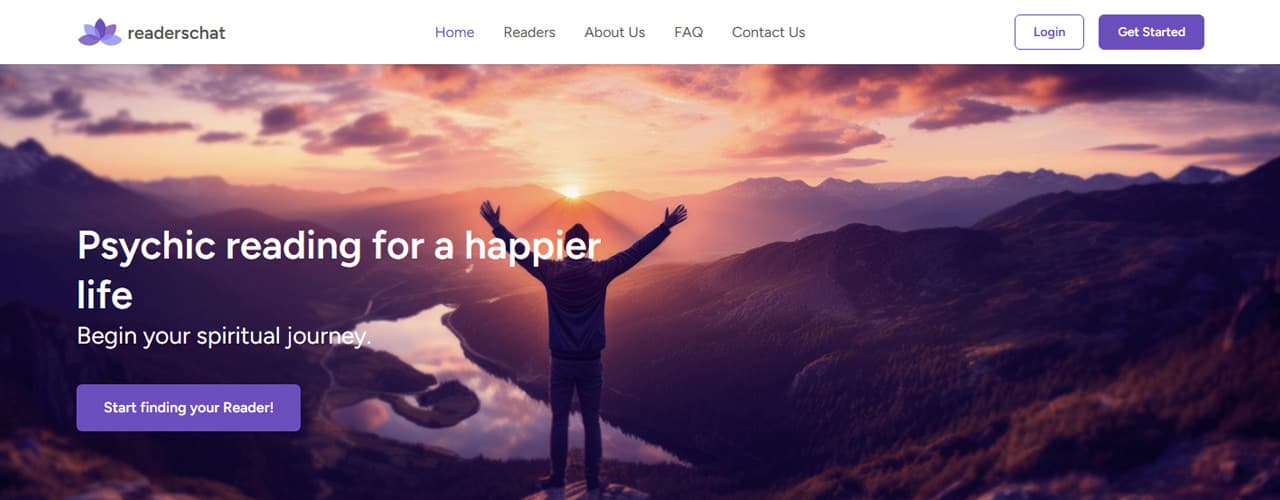Viewport: 1280px width, 500px height.
Task: Click the person's raised right hand
Action: pos(676,215)
